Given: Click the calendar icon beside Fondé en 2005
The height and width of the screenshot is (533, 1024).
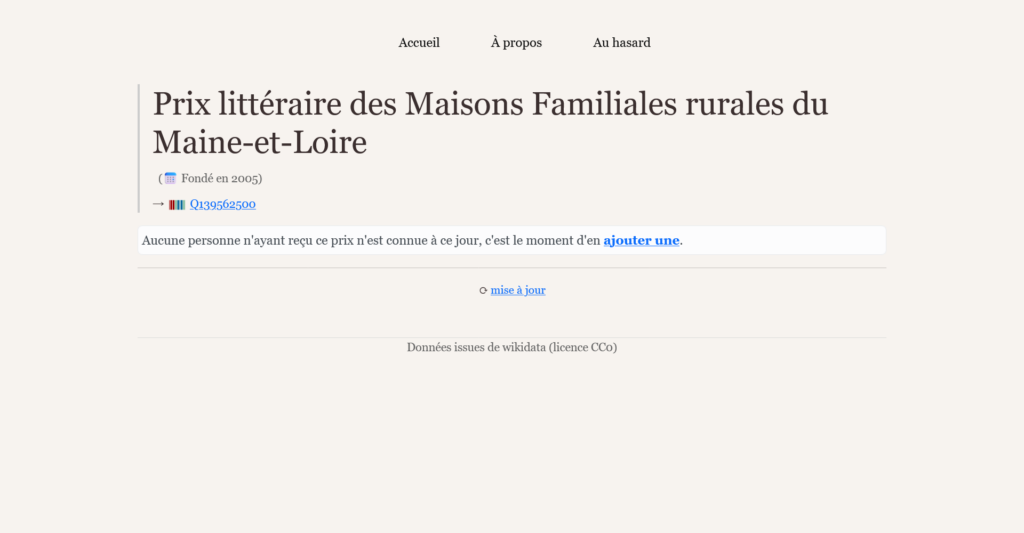Looking at the screenshot, I should [x=170, y=179].
